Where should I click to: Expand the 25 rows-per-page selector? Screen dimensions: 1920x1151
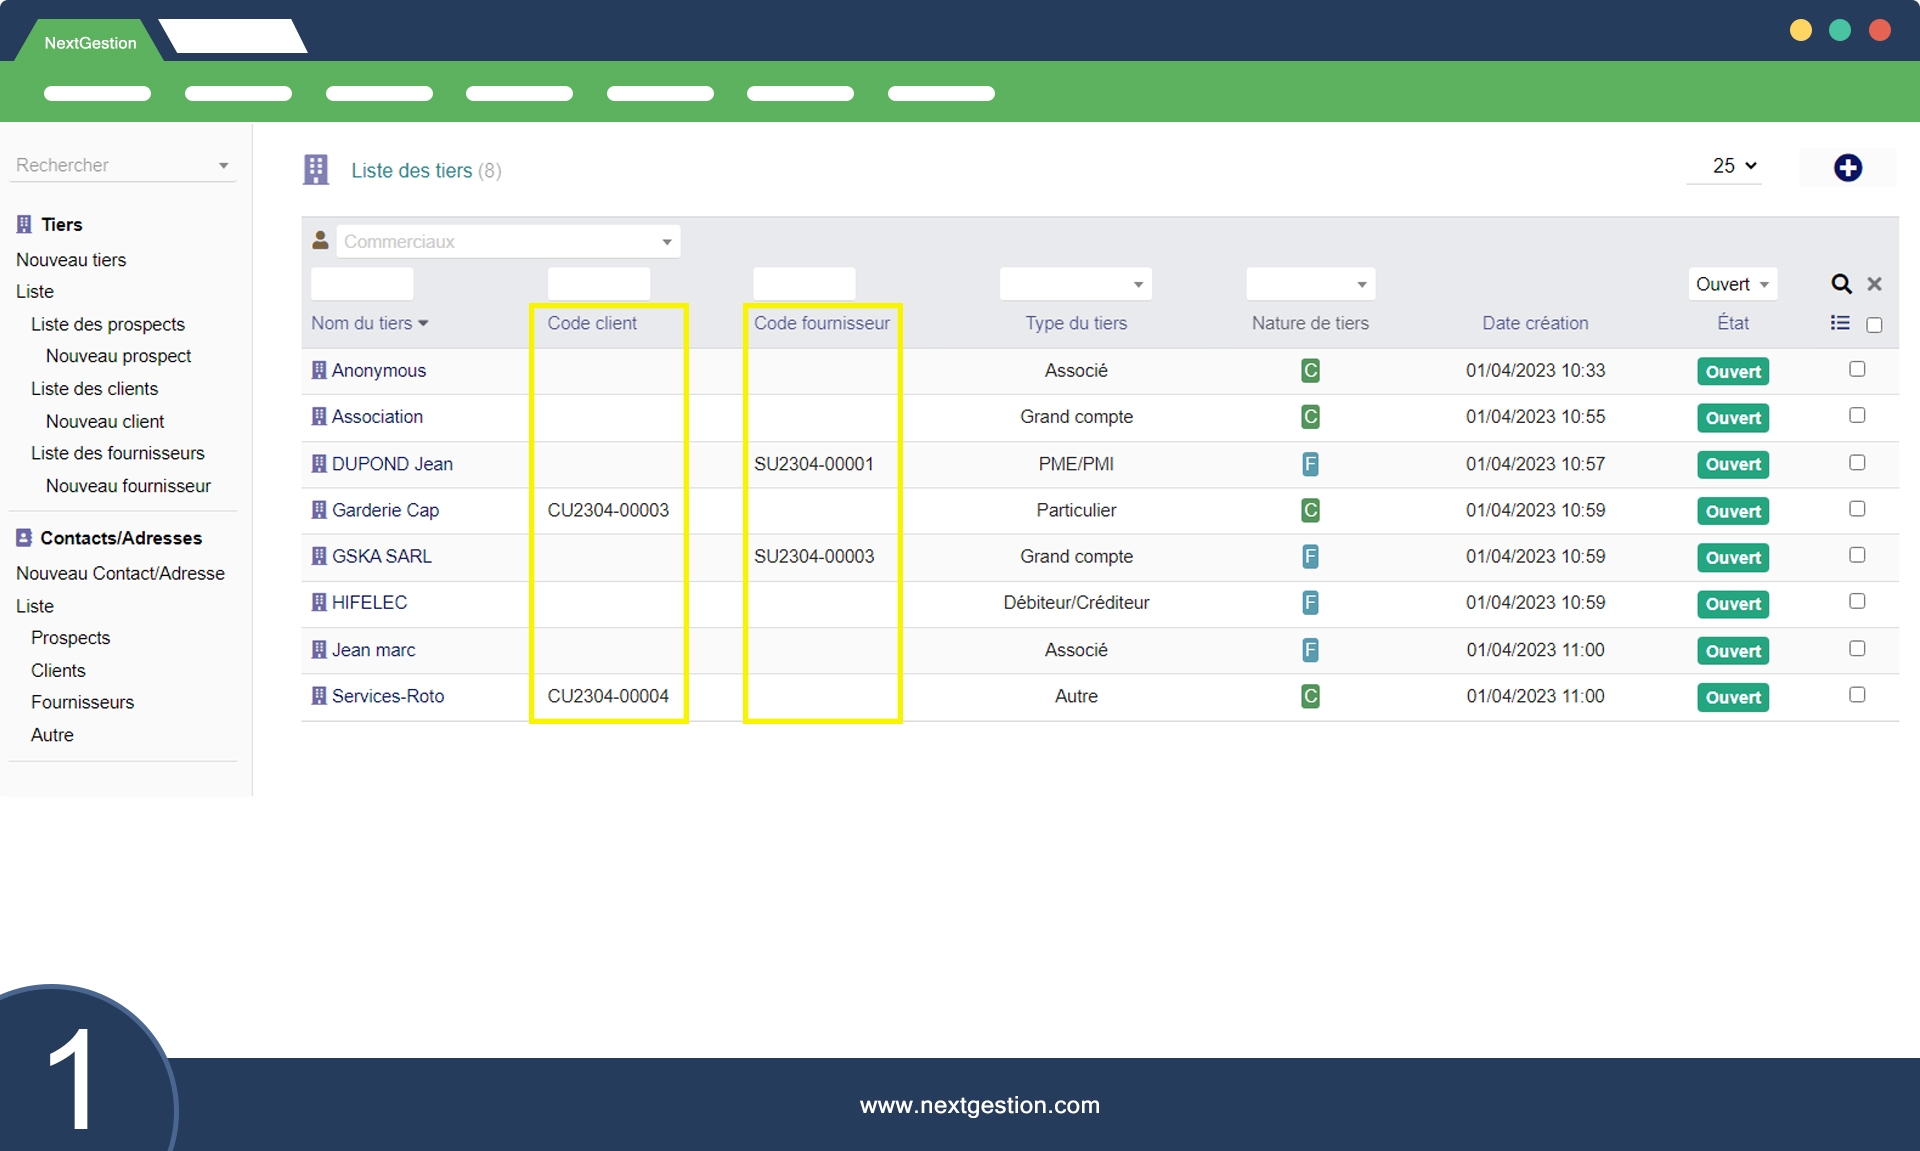pos(1733,166)
